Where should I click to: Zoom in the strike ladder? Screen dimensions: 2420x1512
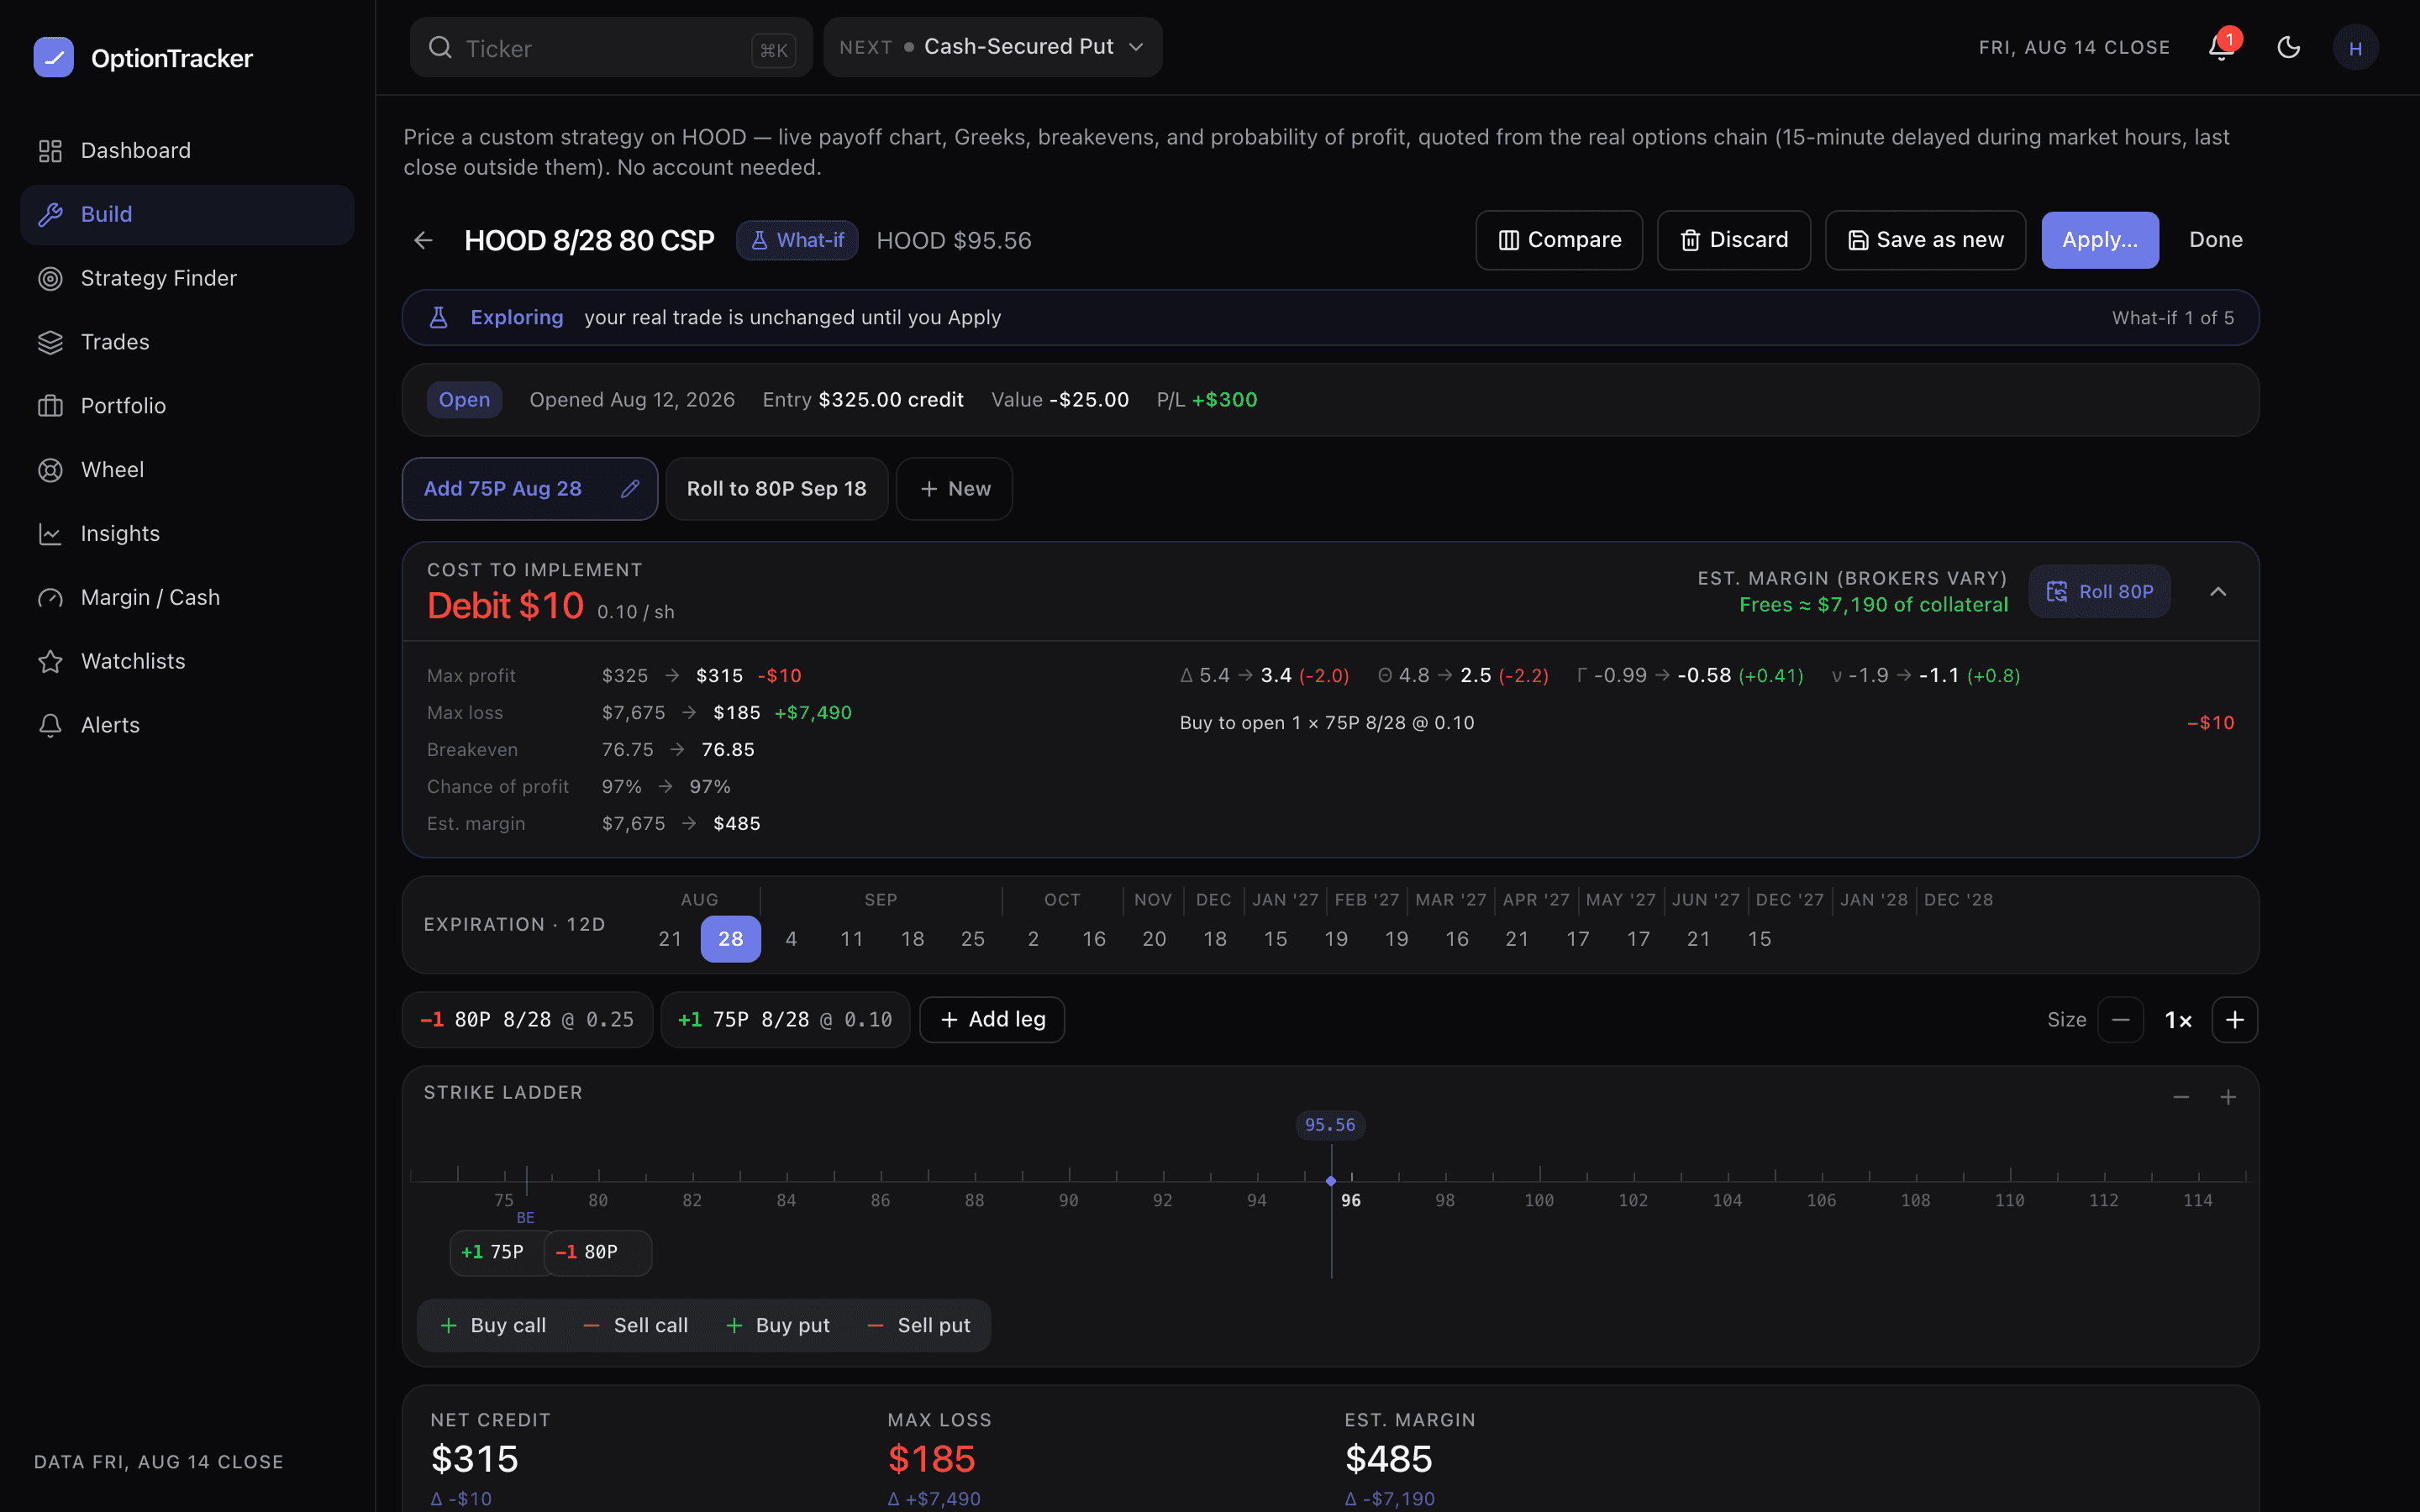click(x=2228, y=1097)
